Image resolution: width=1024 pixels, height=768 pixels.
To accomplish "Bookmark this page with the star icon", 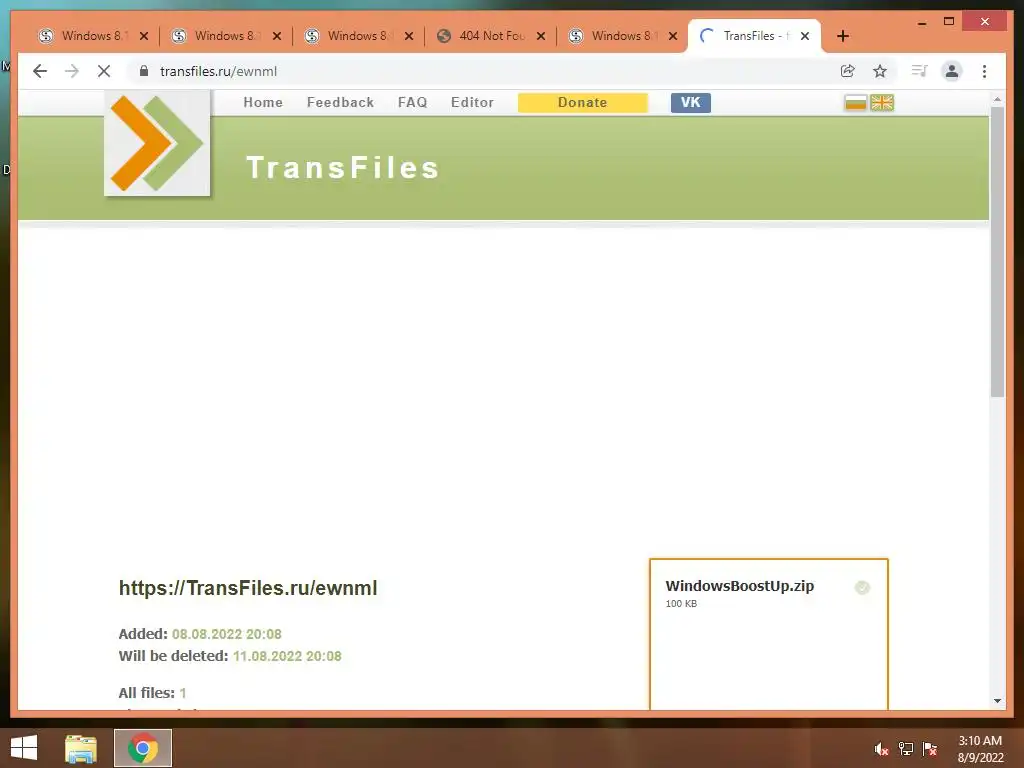I will (880, 71).
